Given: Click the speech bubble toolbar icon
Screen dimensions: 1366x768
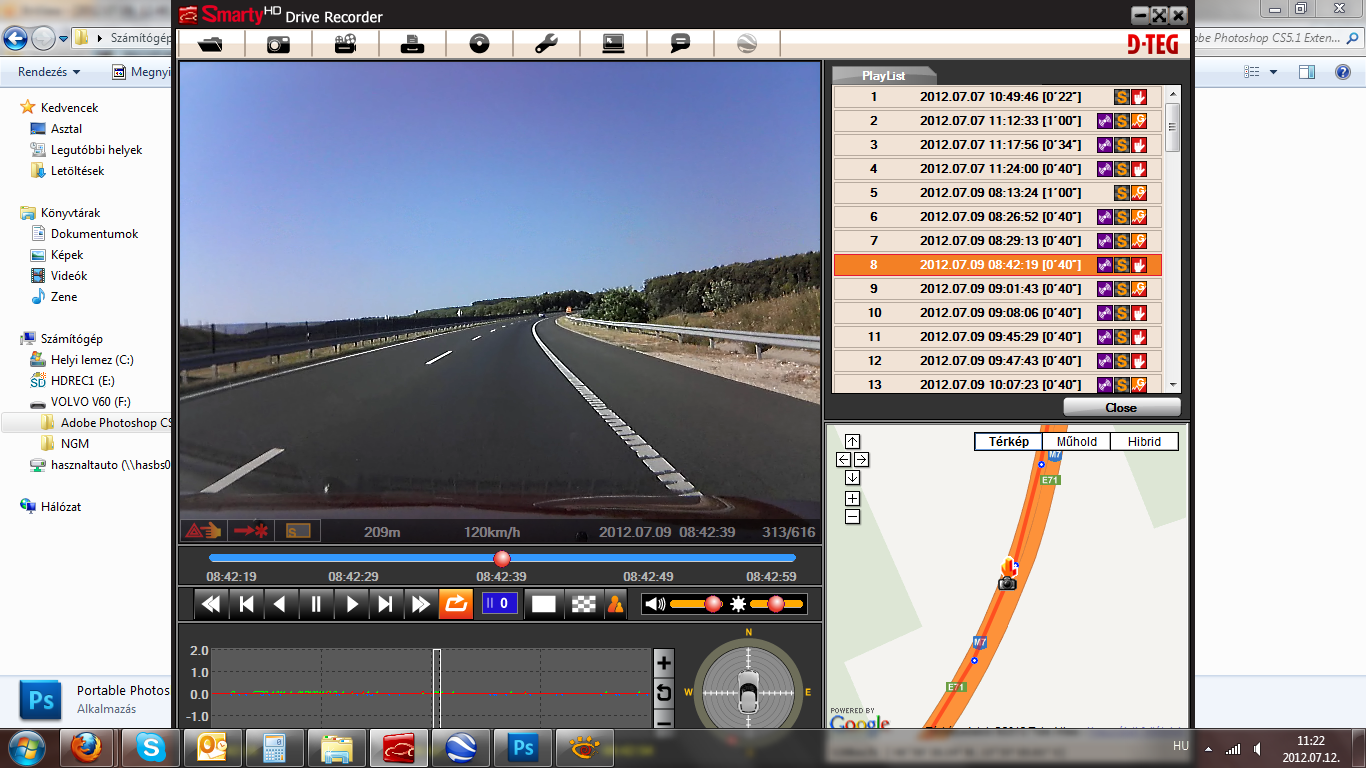Looking at the screenshot, I should click(x=680, y=44).
